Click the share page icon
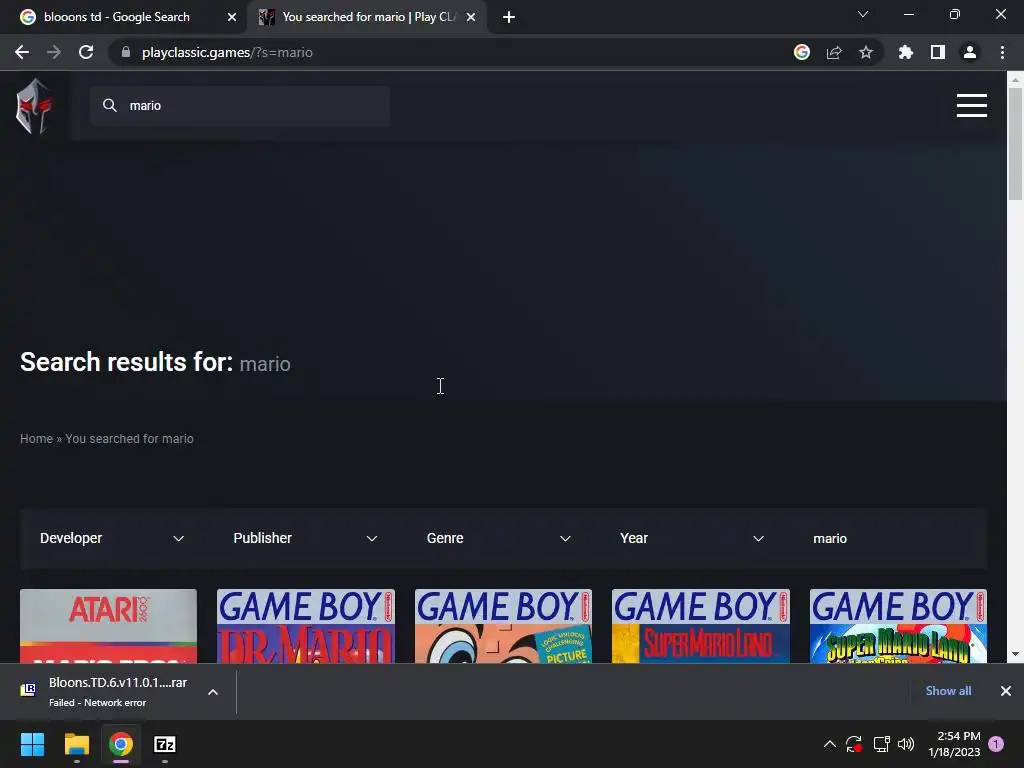This screenshot has height=768, width=1024. coord(834,52)
